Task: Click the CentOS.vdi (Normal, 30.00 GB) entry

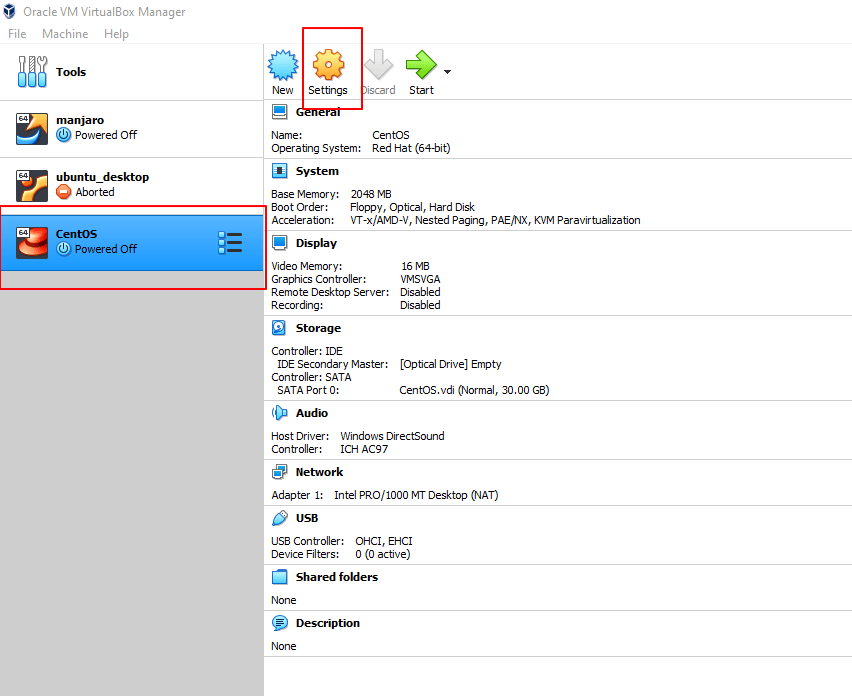Action: [x=474, y=390]
